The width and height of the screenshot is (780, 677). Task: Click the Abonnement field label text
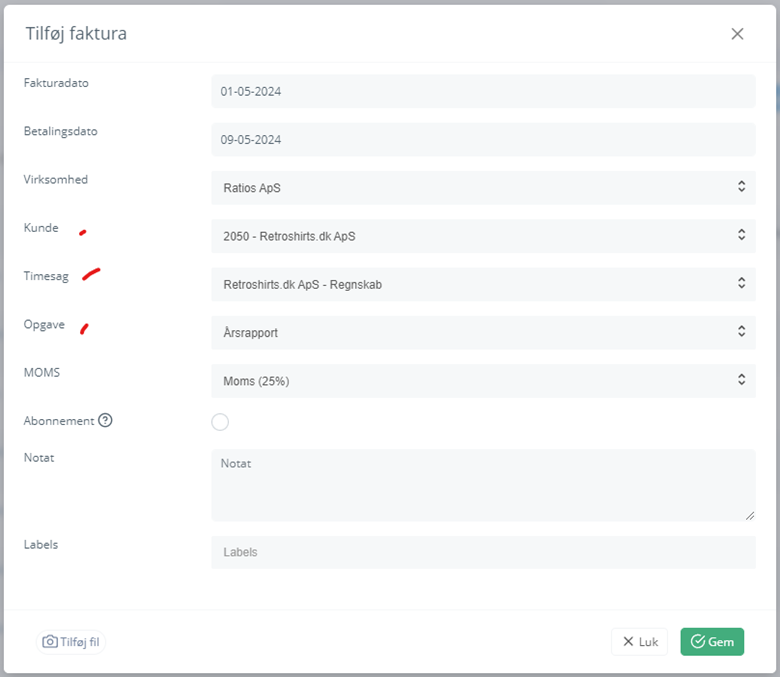[x=59, y=421]
